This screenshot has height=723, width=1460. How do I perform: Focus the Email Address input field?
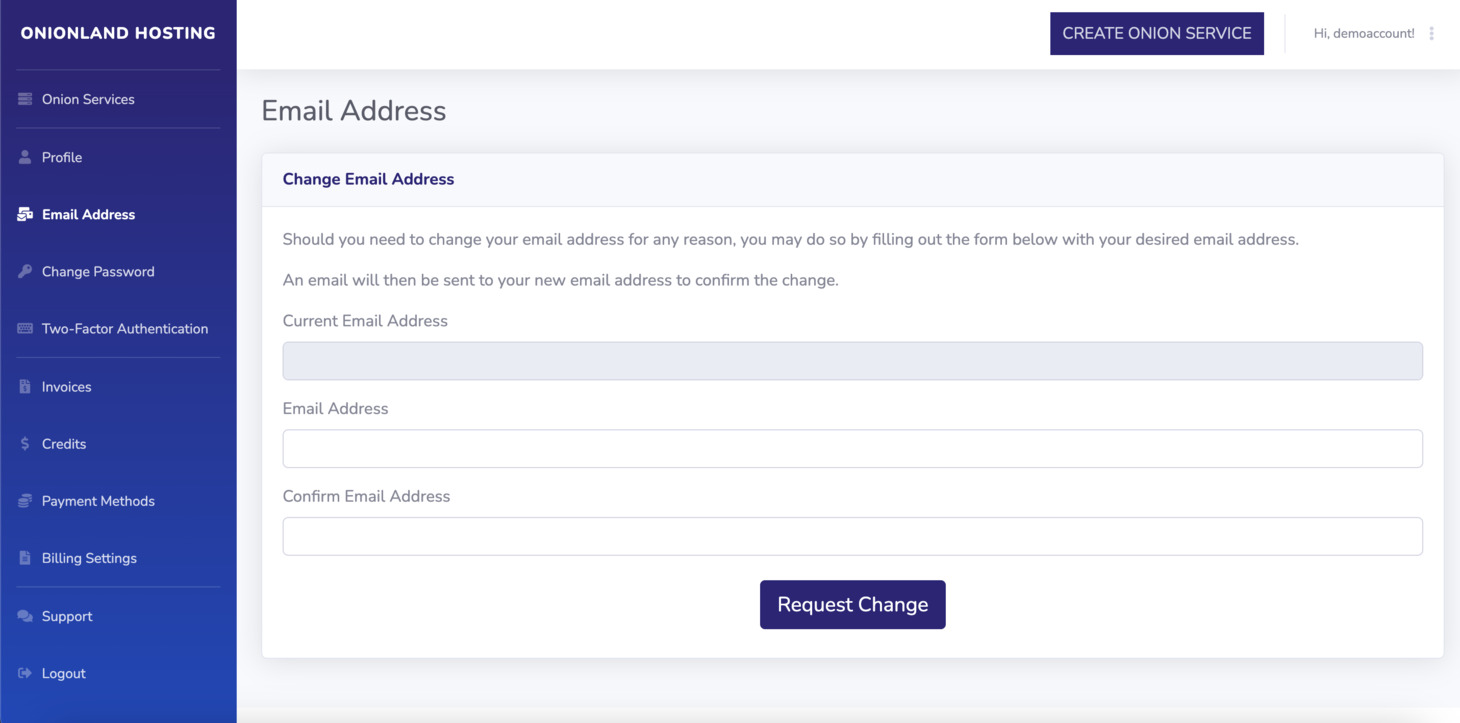[852, 448]
